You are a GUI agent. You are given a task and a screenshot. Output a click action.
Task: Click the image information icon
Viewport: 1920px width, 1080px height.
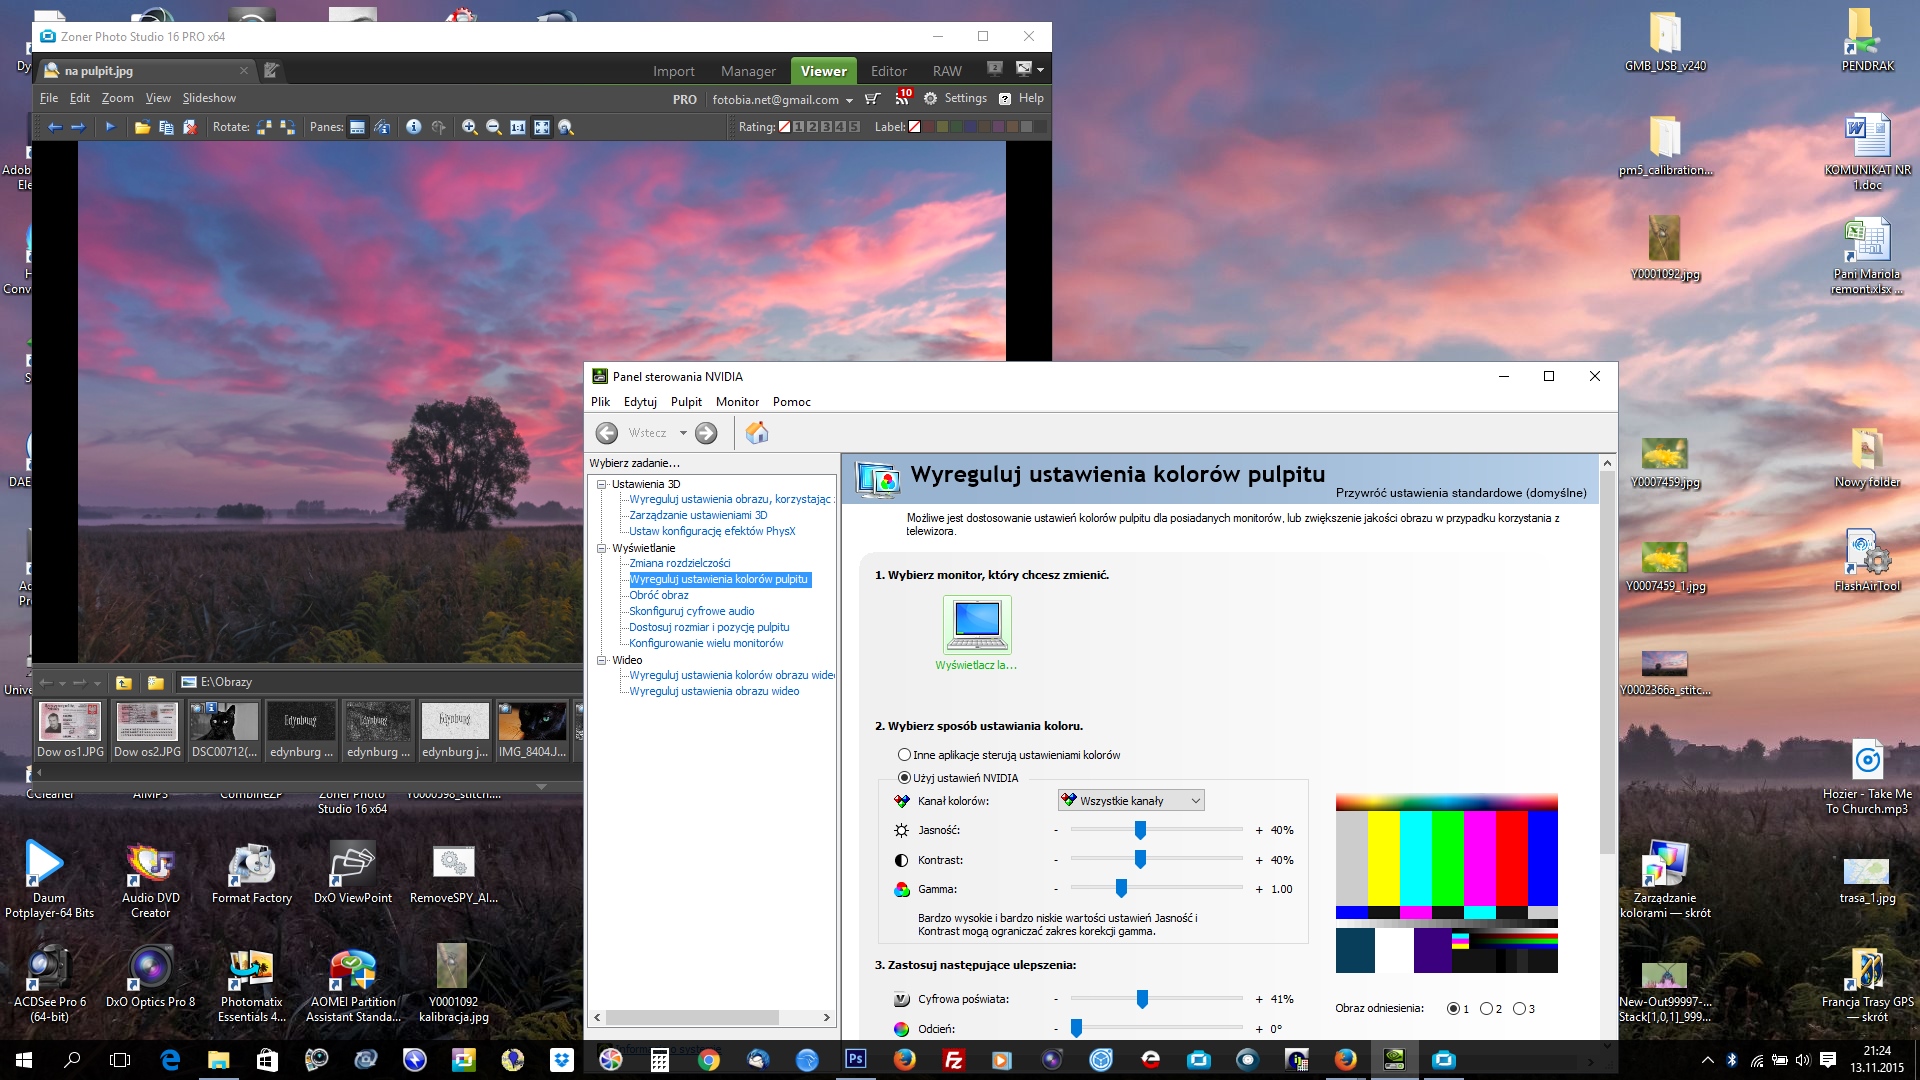pos(413,127)
